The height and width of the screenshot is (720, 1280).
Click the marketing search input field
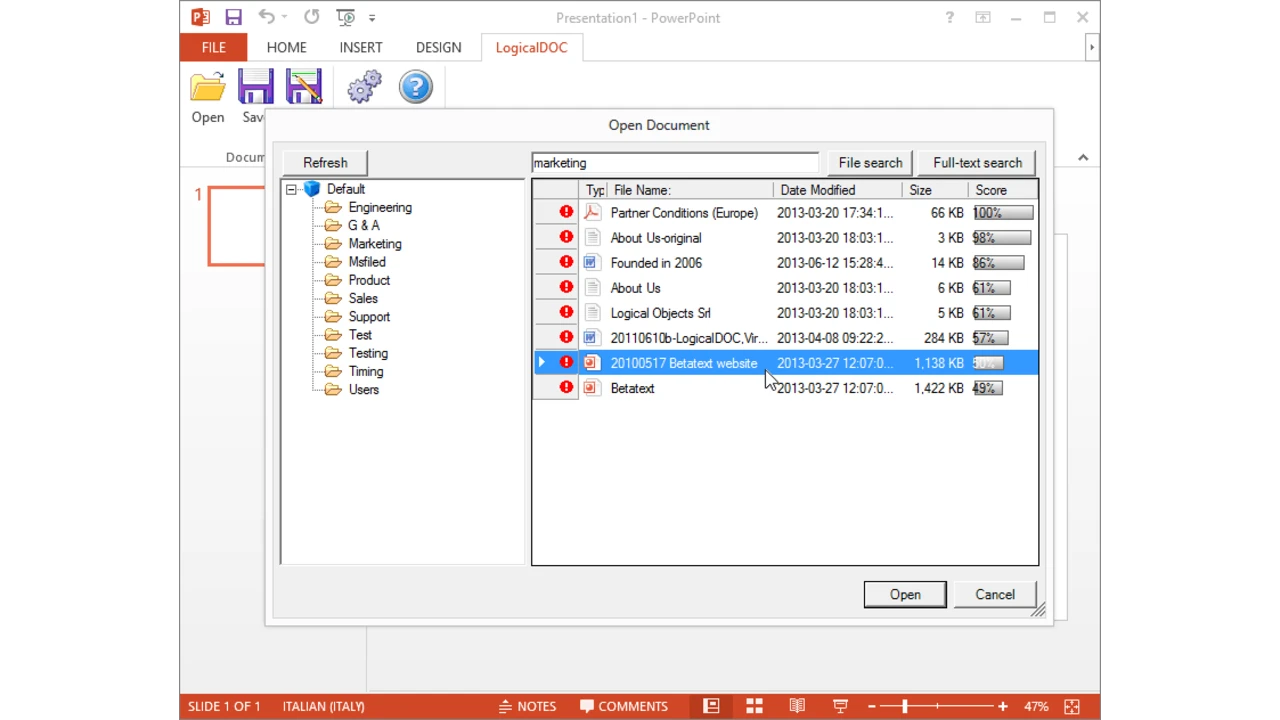(674, 163)
